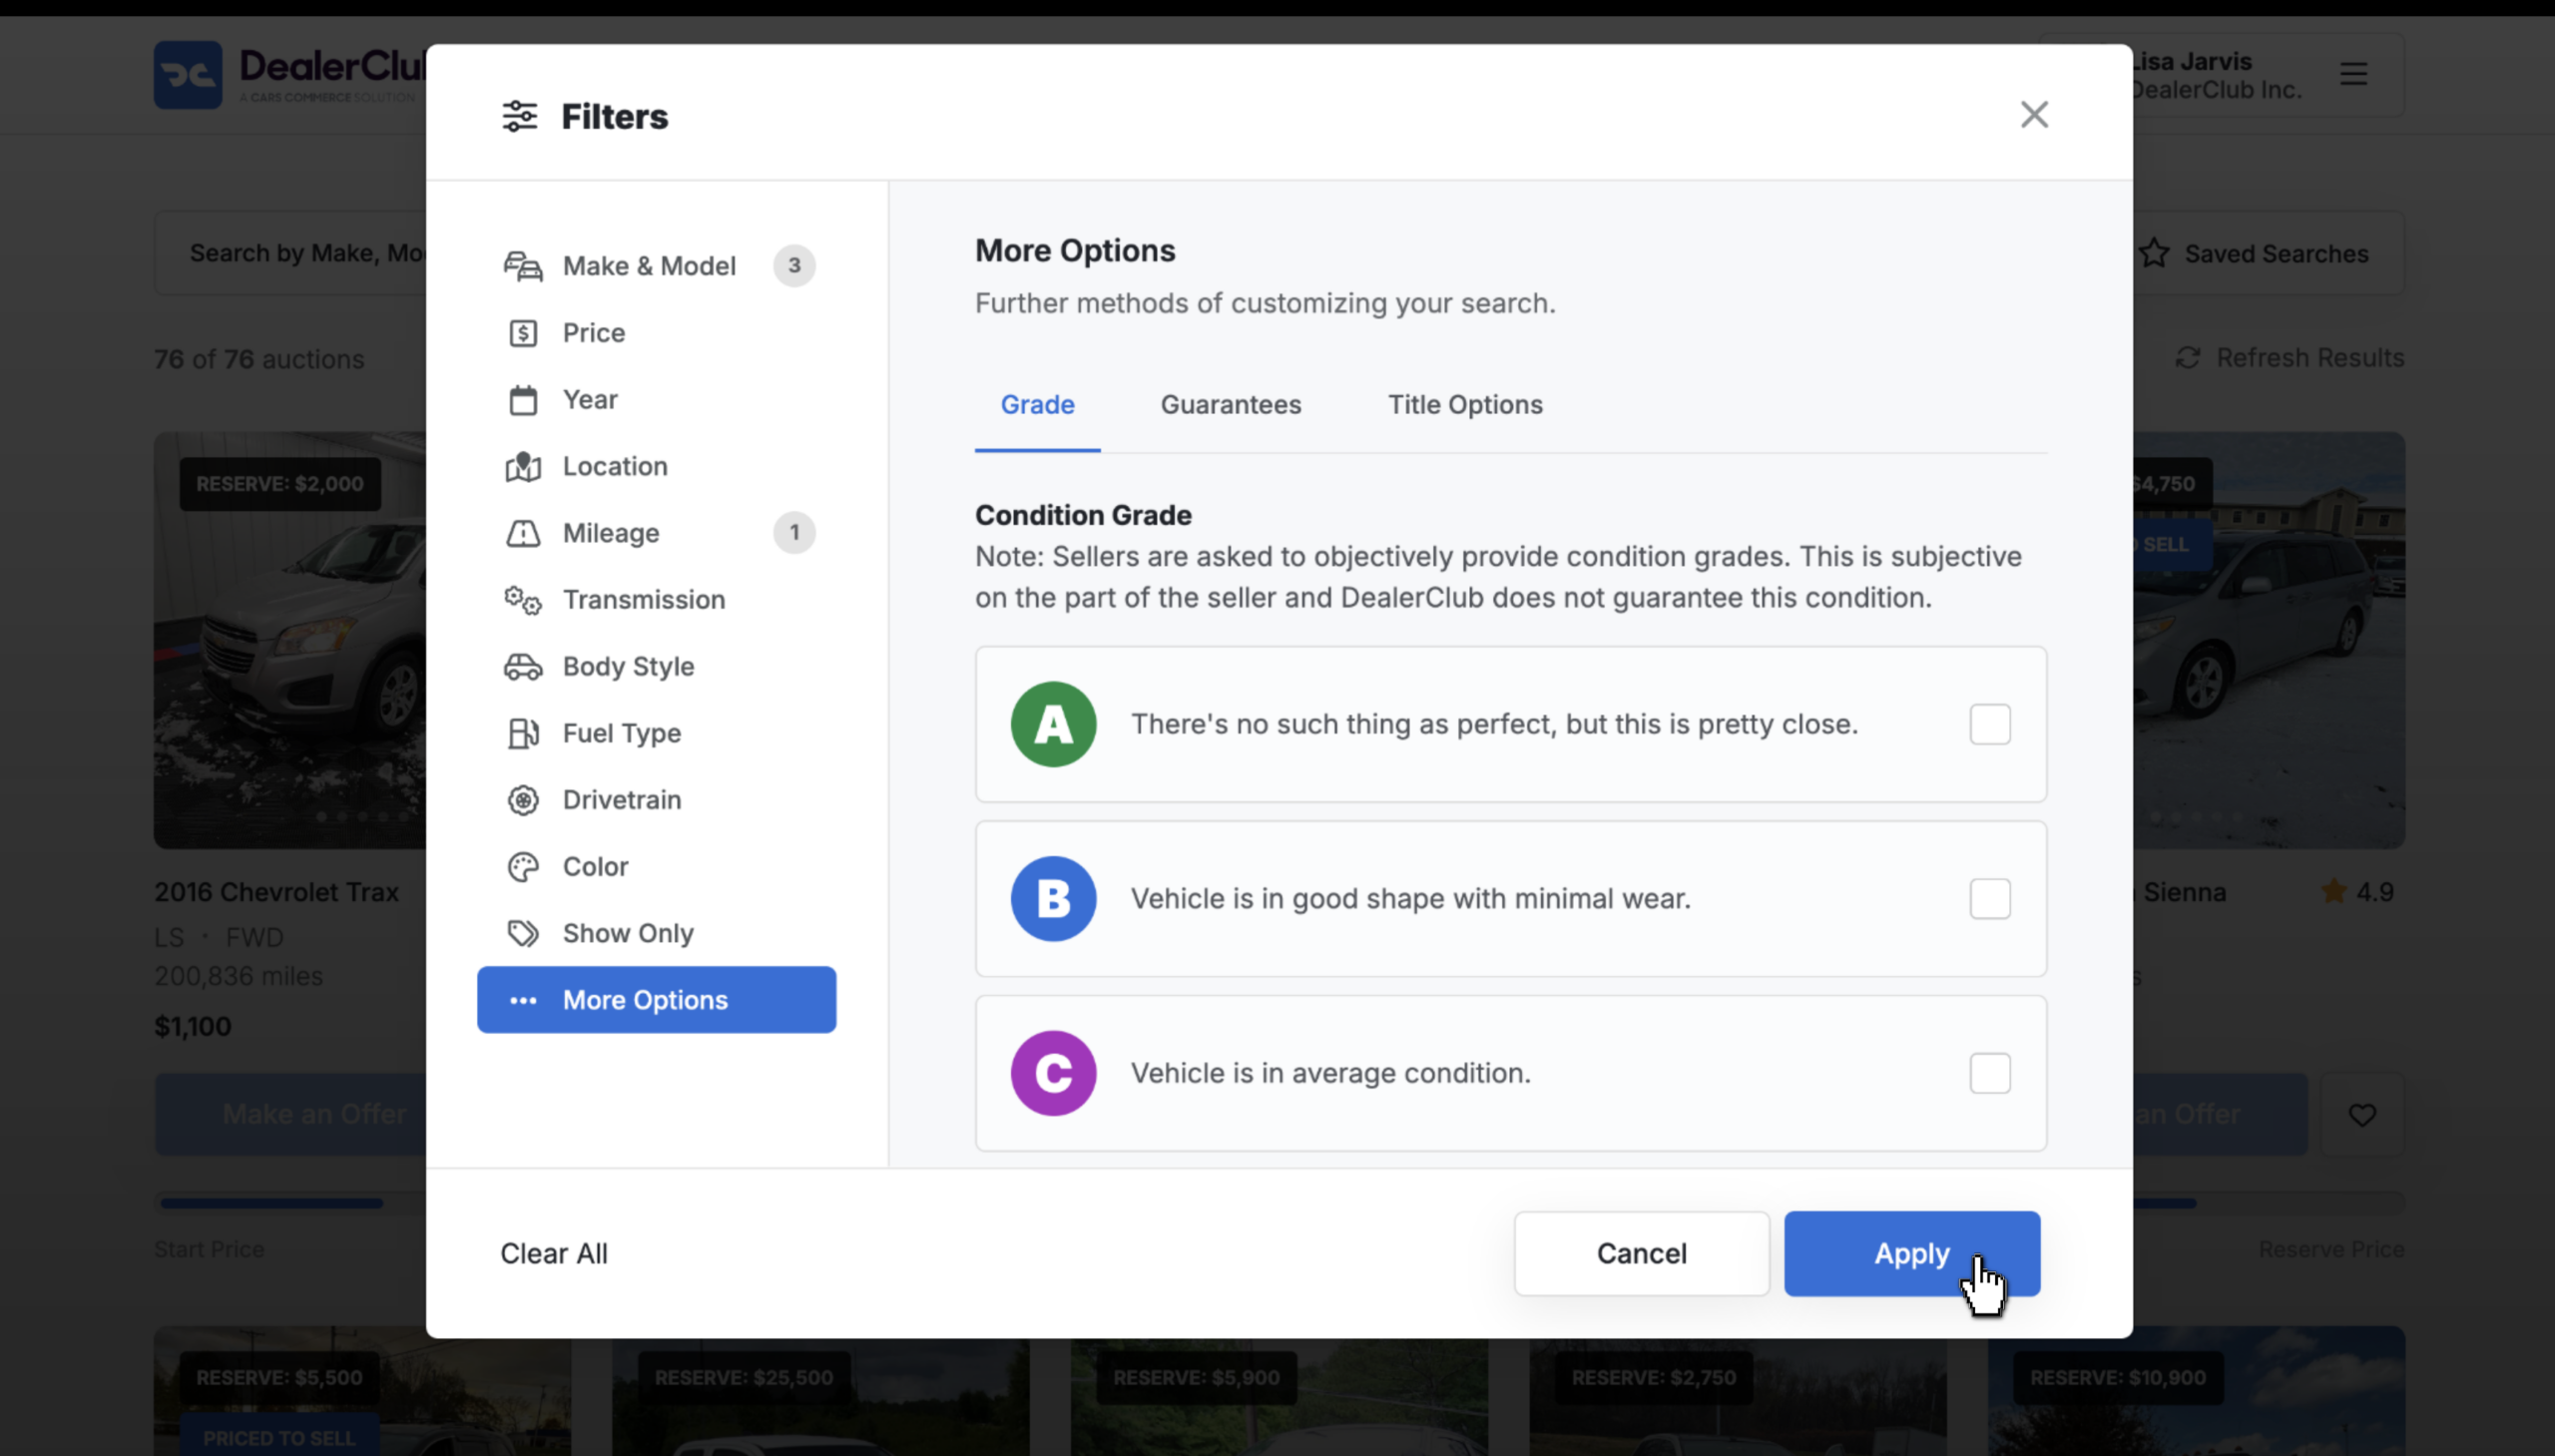Image resolution: width=2555 pixels, height=1456 pixels.
Task: Click Make an Offer on Chevrolet Trax card
Action: [x=291, y=1115]
